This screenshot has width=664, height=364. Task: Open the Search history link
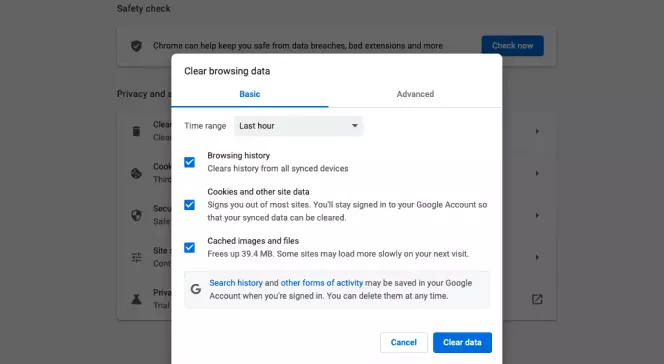236,283
